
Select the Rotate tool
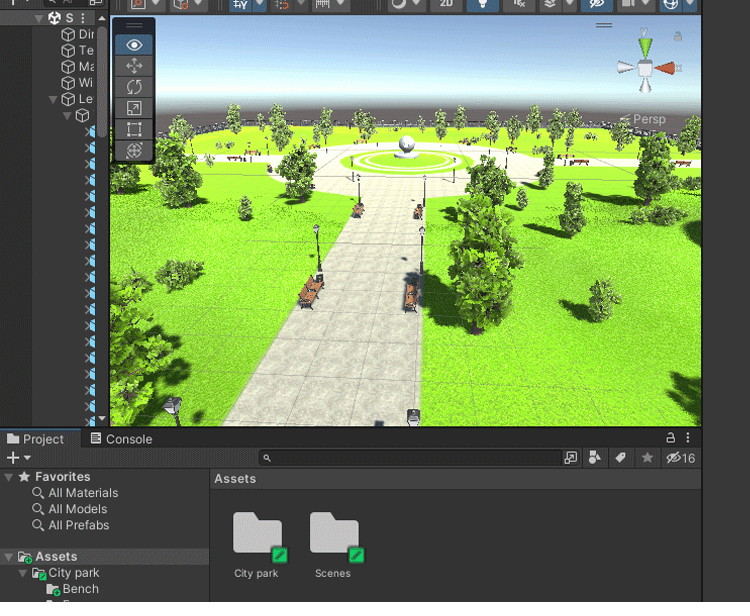pos(135,87)
